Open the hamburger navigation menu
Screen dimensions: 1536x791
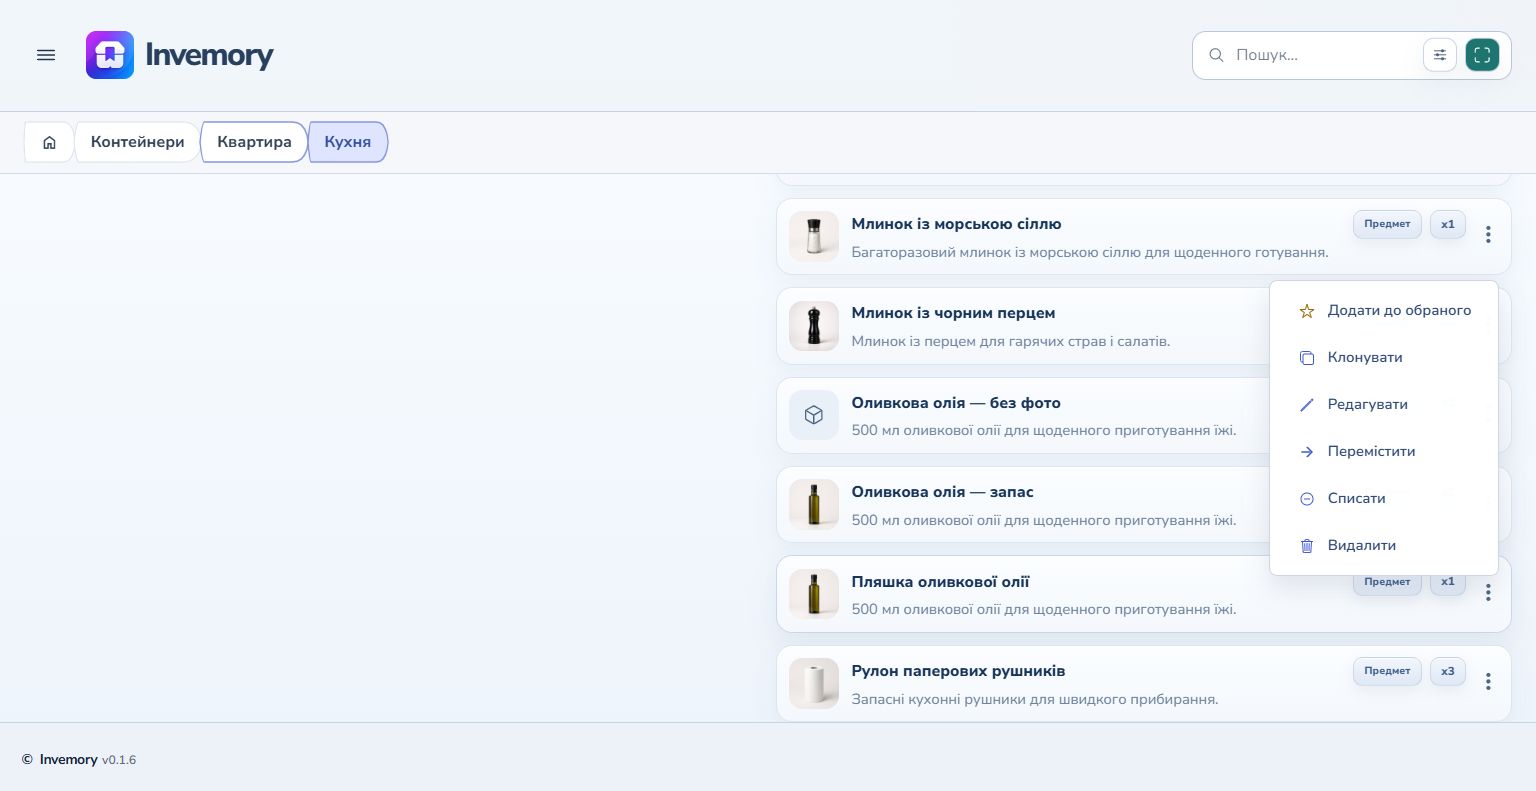[x=46, y=55]
